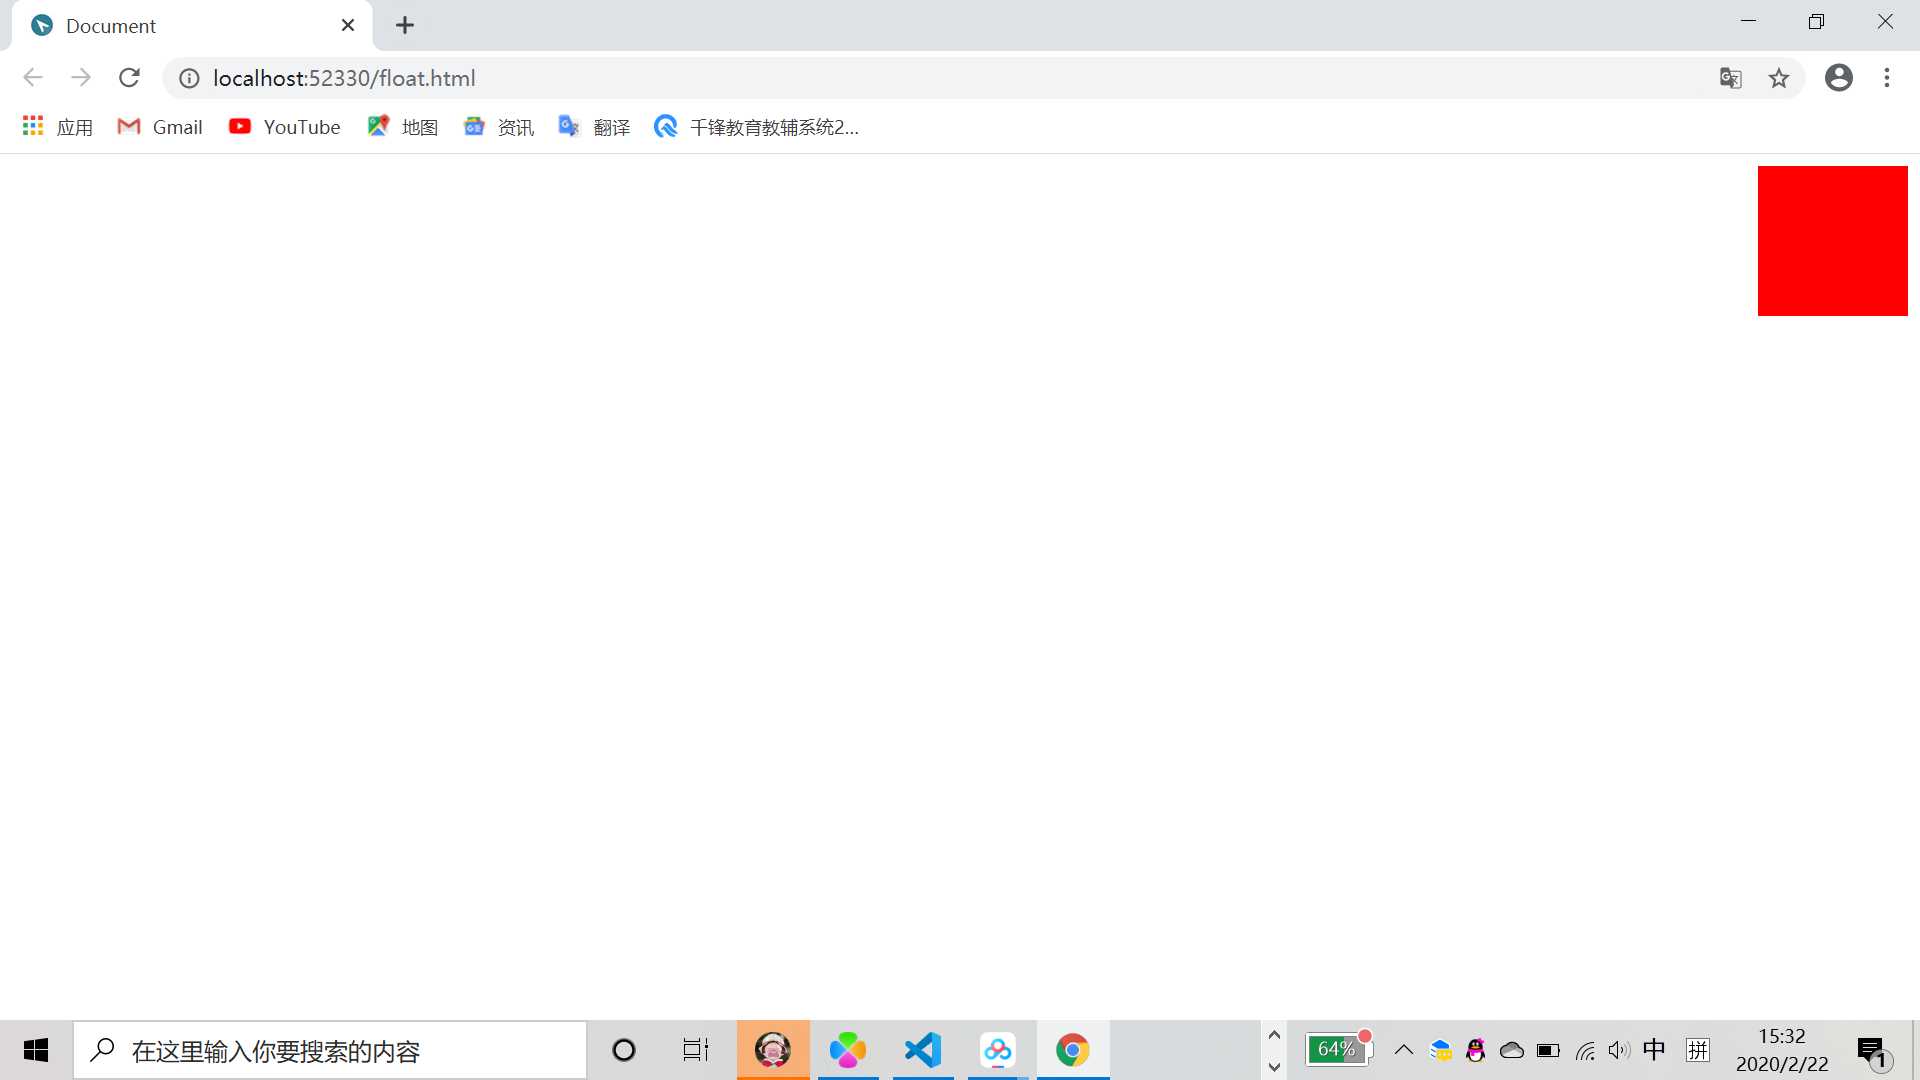Image resolution: width=1920 pixels, height=1080 pixels.
Task: Click the YouTube bookmarks bar icon
Action: 240,127
